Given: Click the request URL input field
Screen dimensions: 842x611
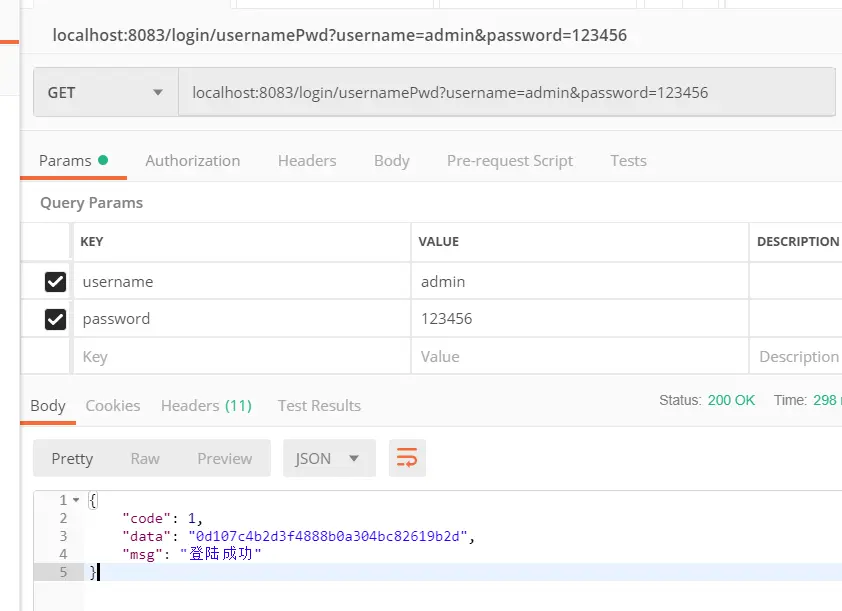Looking at the screenshot, I should point(505,92).
